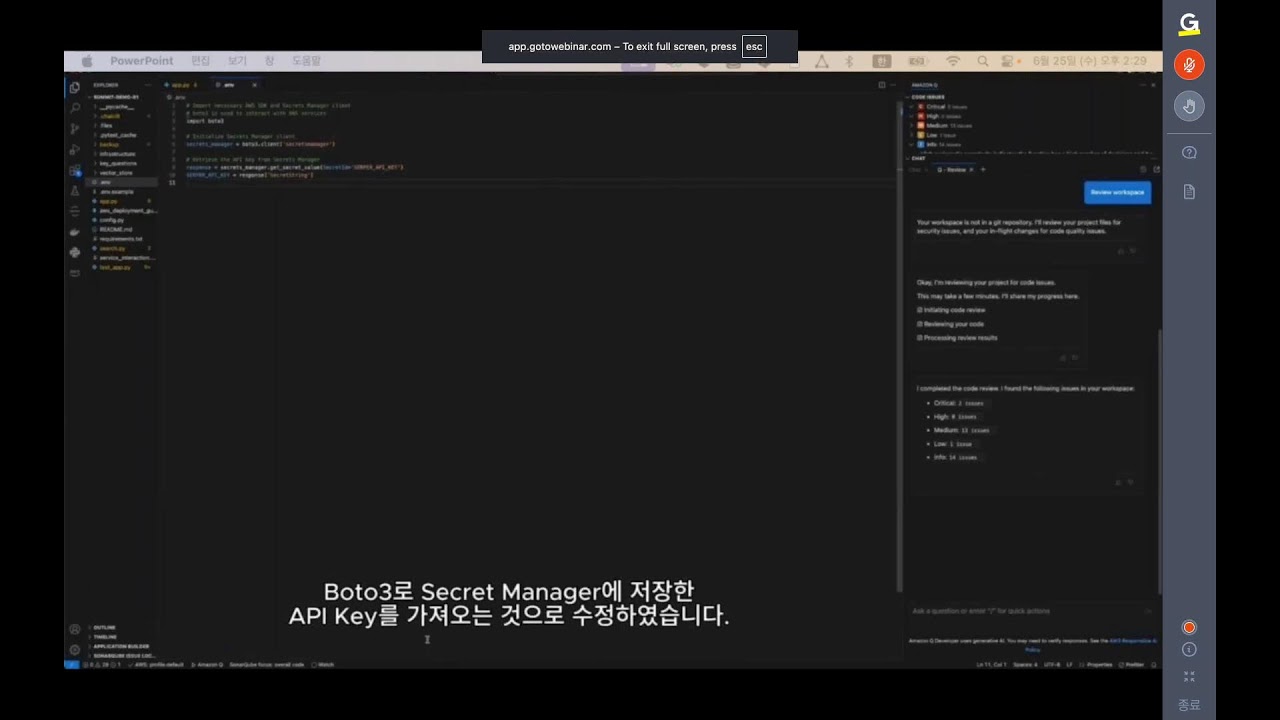
Task: Mute microphone in GoToWebinar panel
Action: click(1189, 65)
